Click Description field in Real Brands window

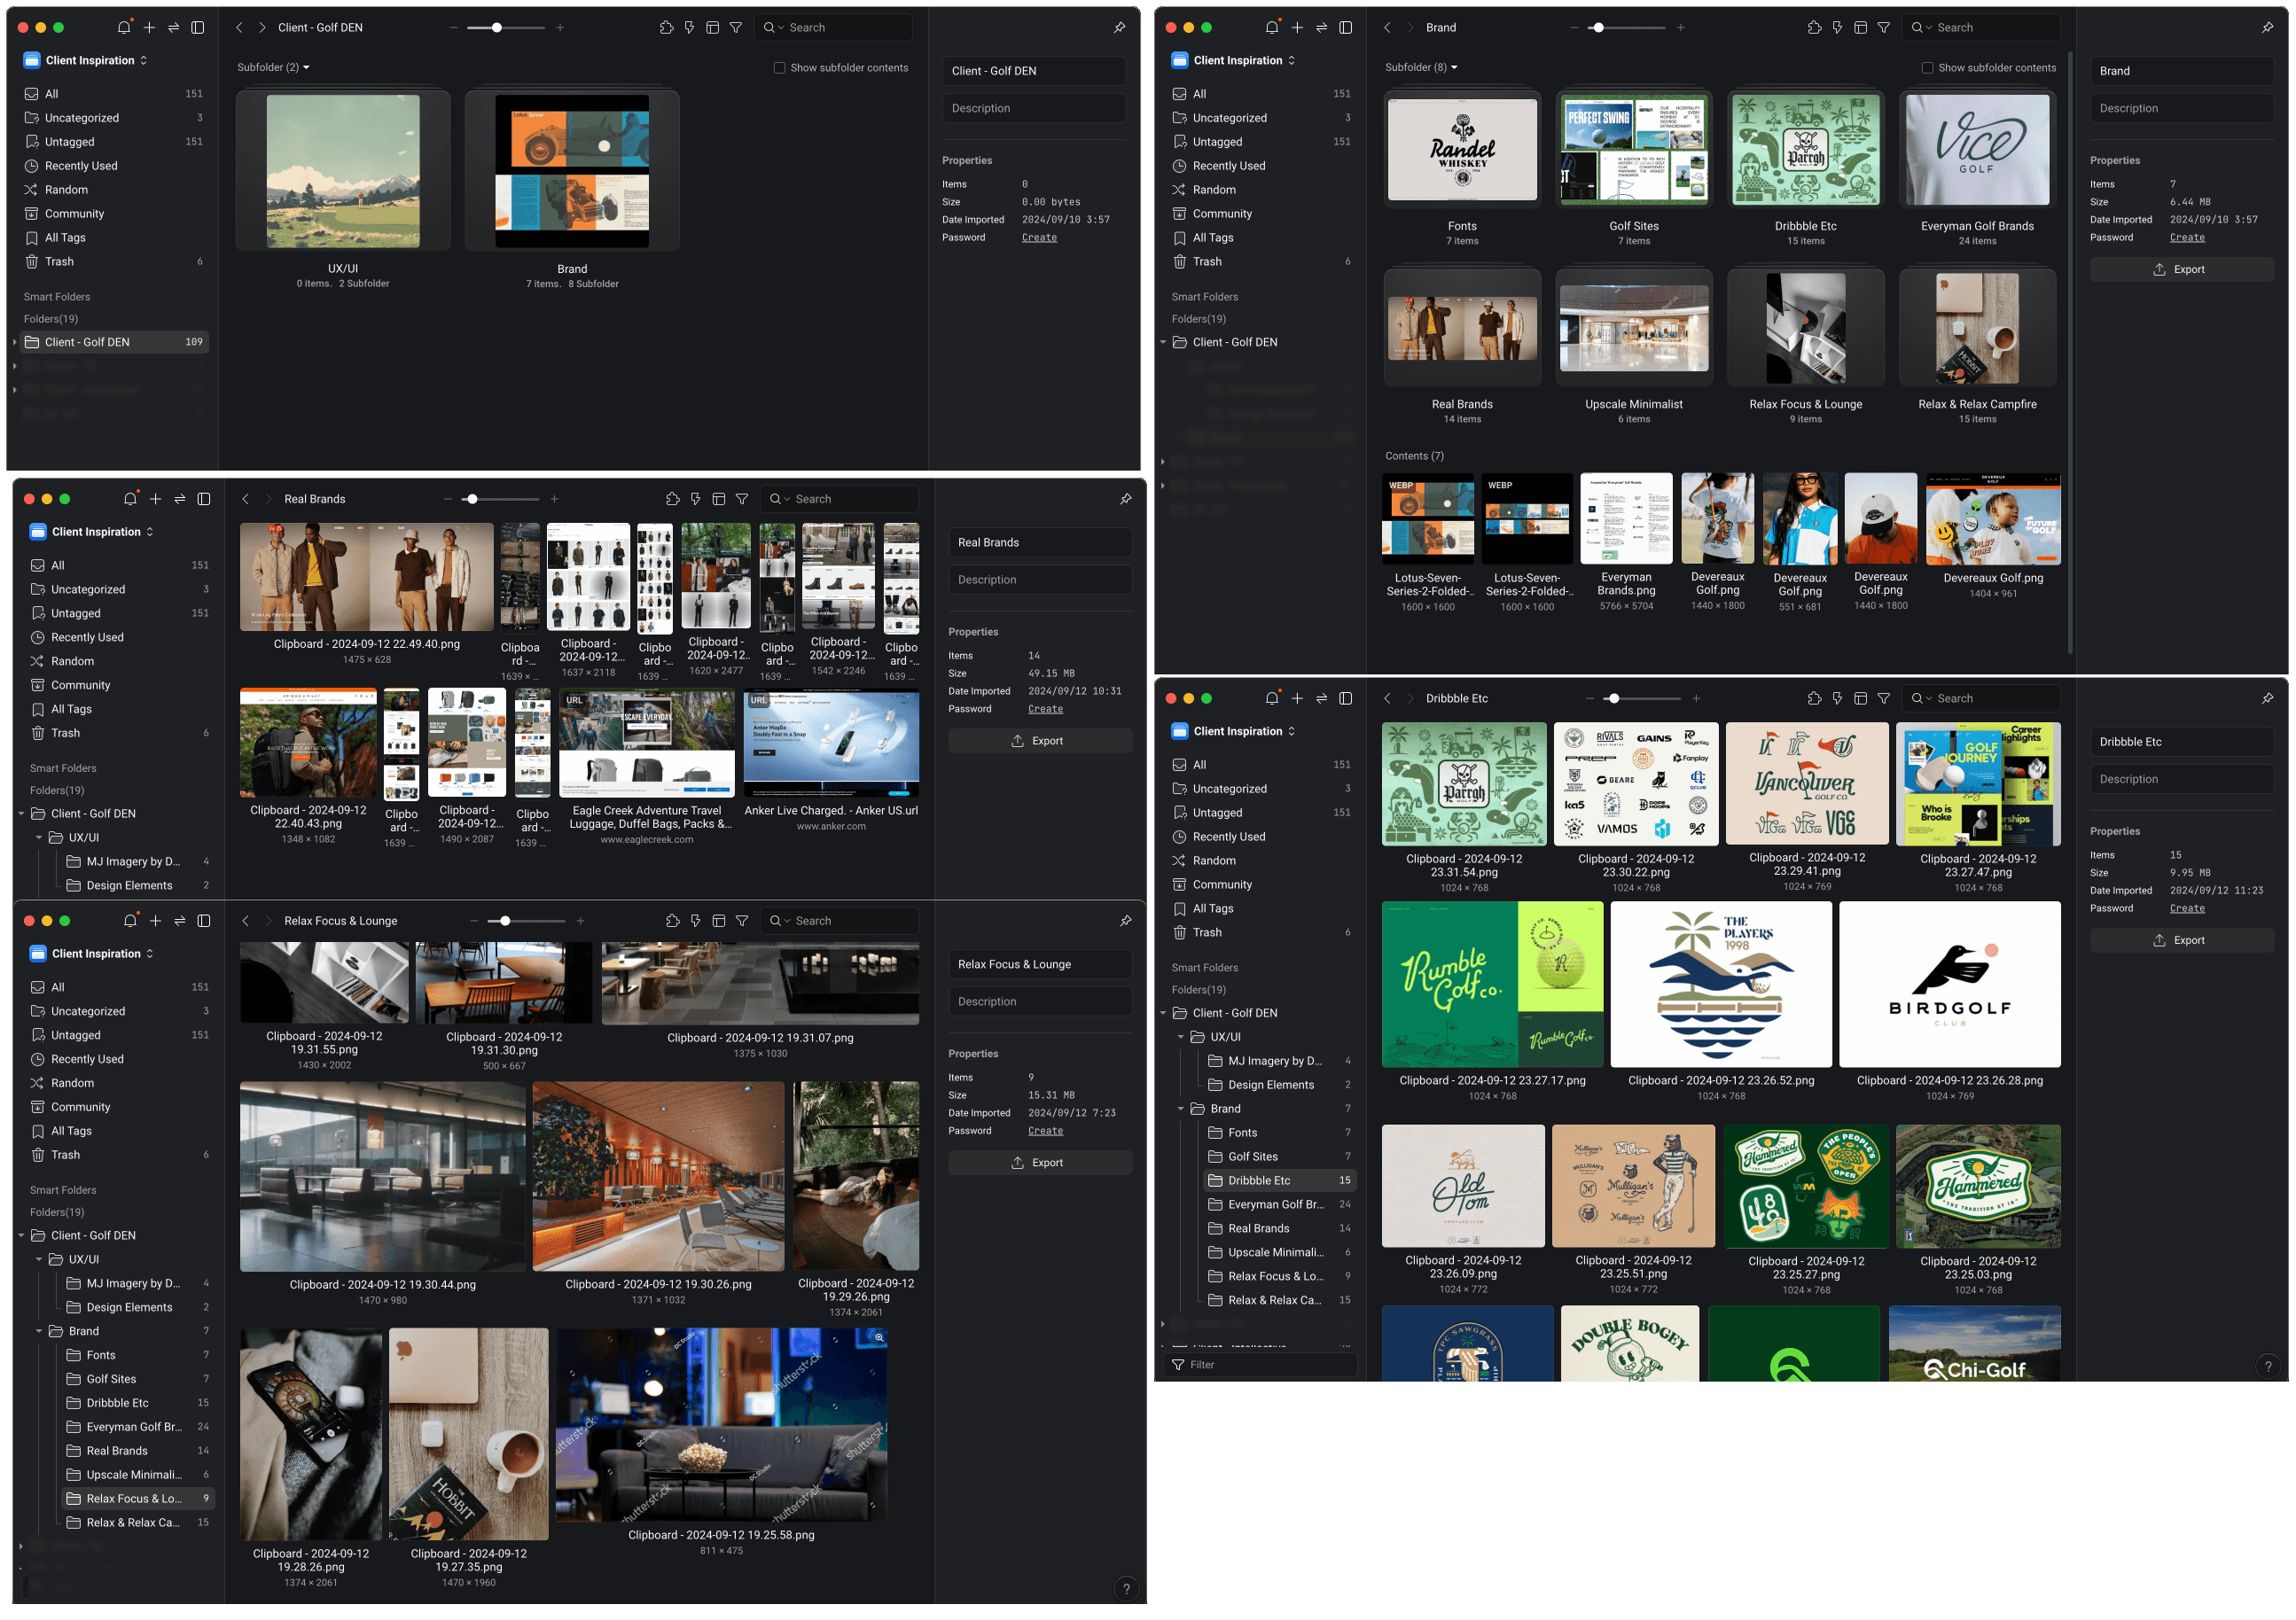[1039, 580]
